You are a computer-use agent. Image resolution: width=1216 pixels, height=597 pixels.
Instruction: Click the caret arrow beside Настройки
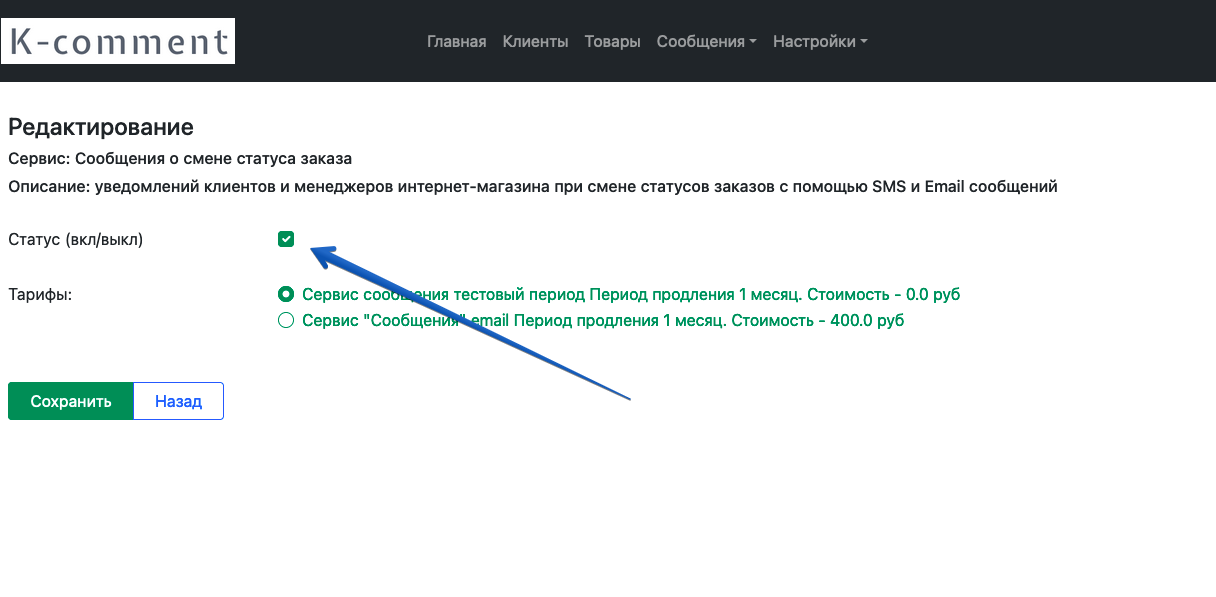pyautogui.click(x=864, y=42)
